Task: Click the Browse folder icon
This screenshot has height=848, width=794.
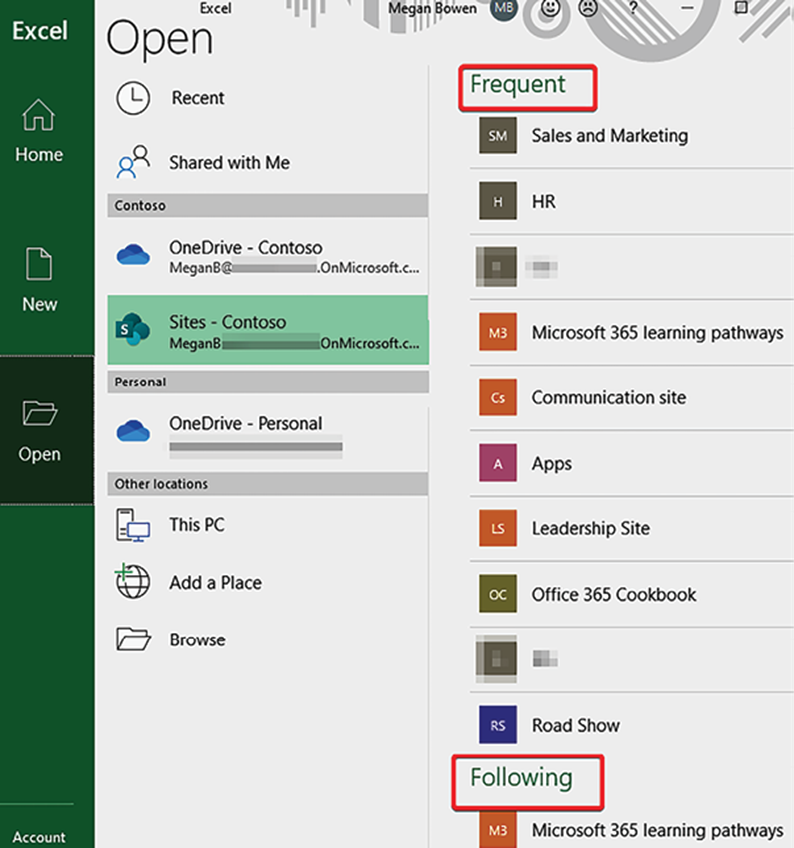Action: tap(133, 639)
